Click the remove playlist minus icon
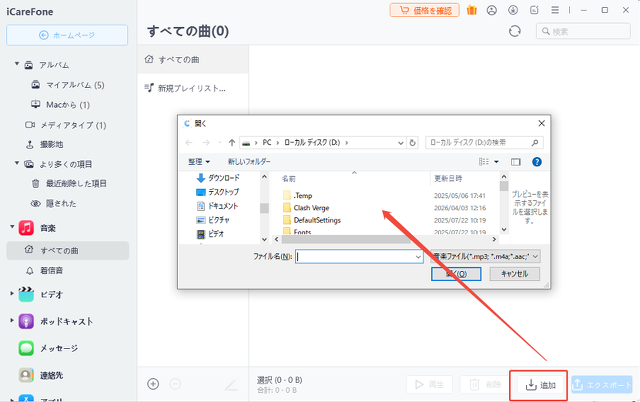The image size is (640, 402). (x=175, y=384)
